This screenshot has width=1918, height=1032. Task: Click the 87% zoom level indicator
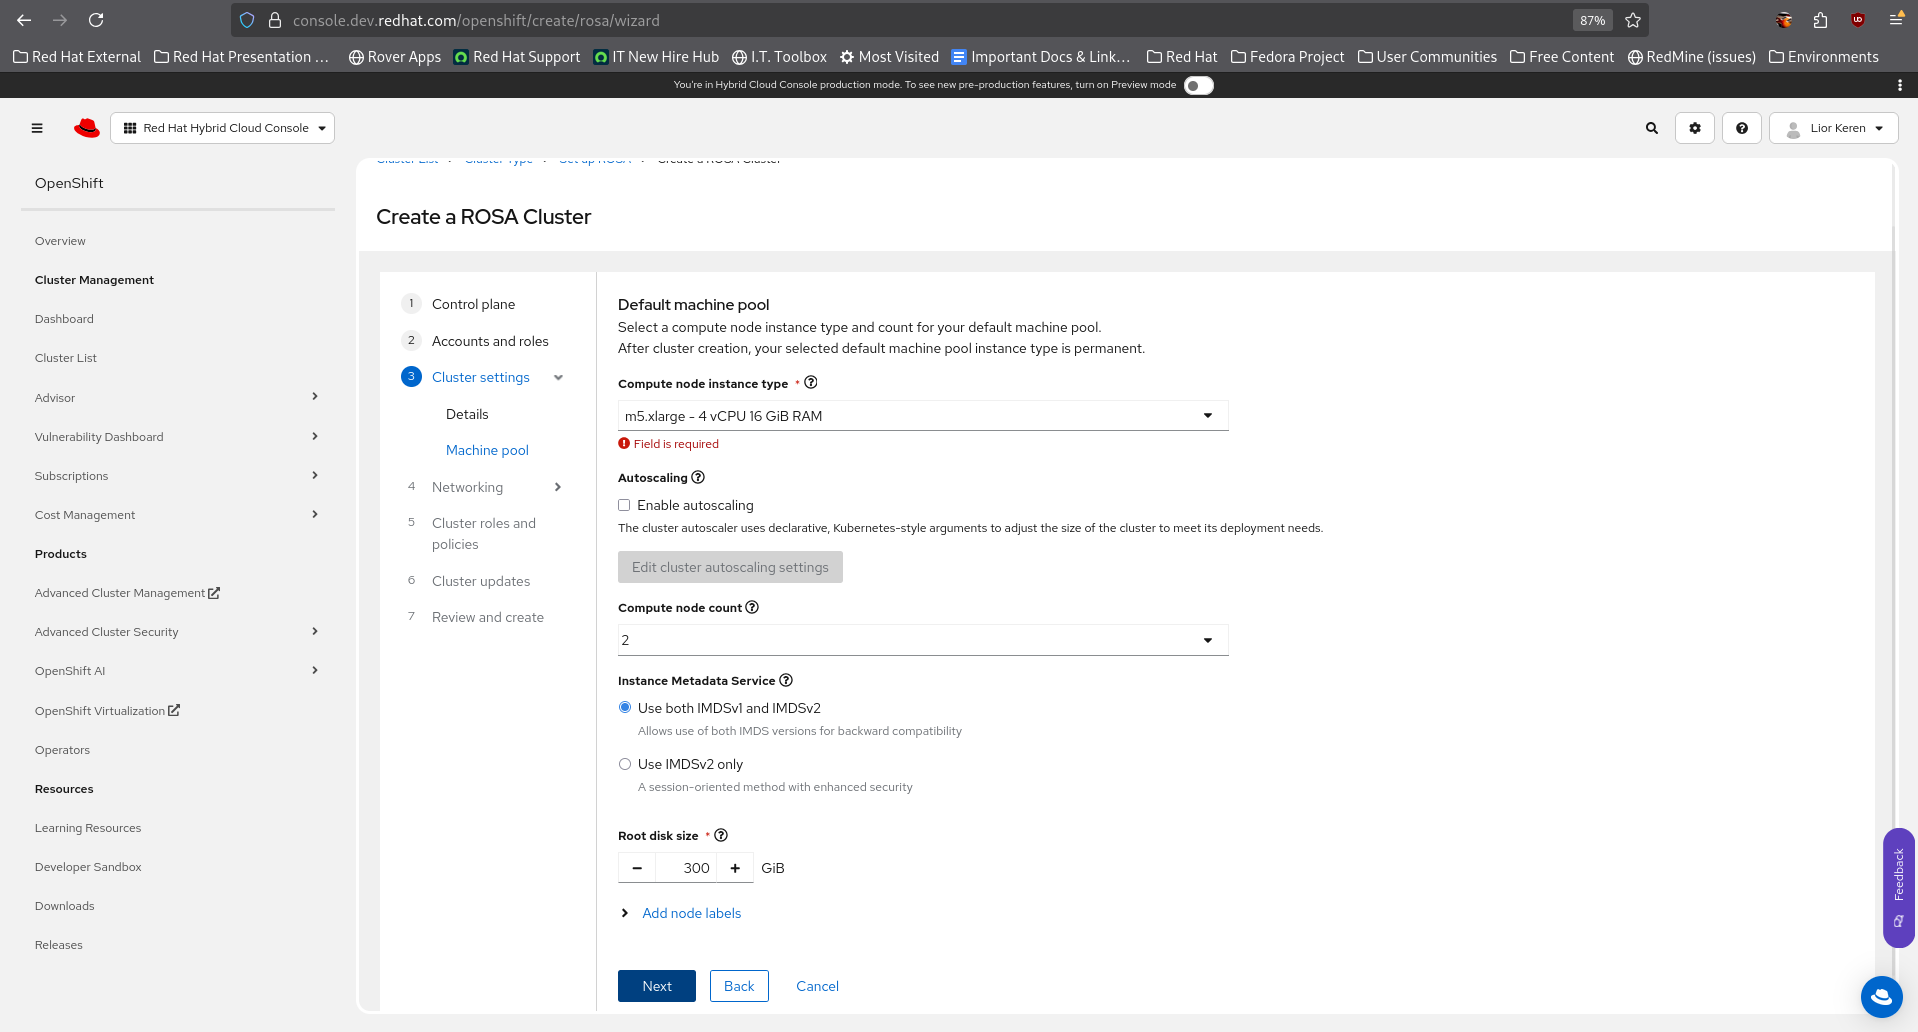(x=1592, y=20)
